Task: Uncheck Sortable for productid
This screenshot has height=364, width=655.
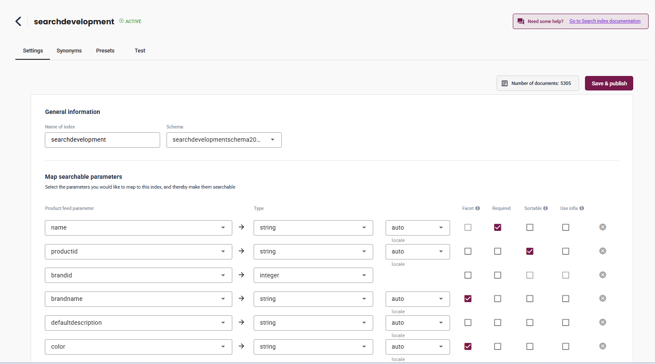Action: pos(530,251)
